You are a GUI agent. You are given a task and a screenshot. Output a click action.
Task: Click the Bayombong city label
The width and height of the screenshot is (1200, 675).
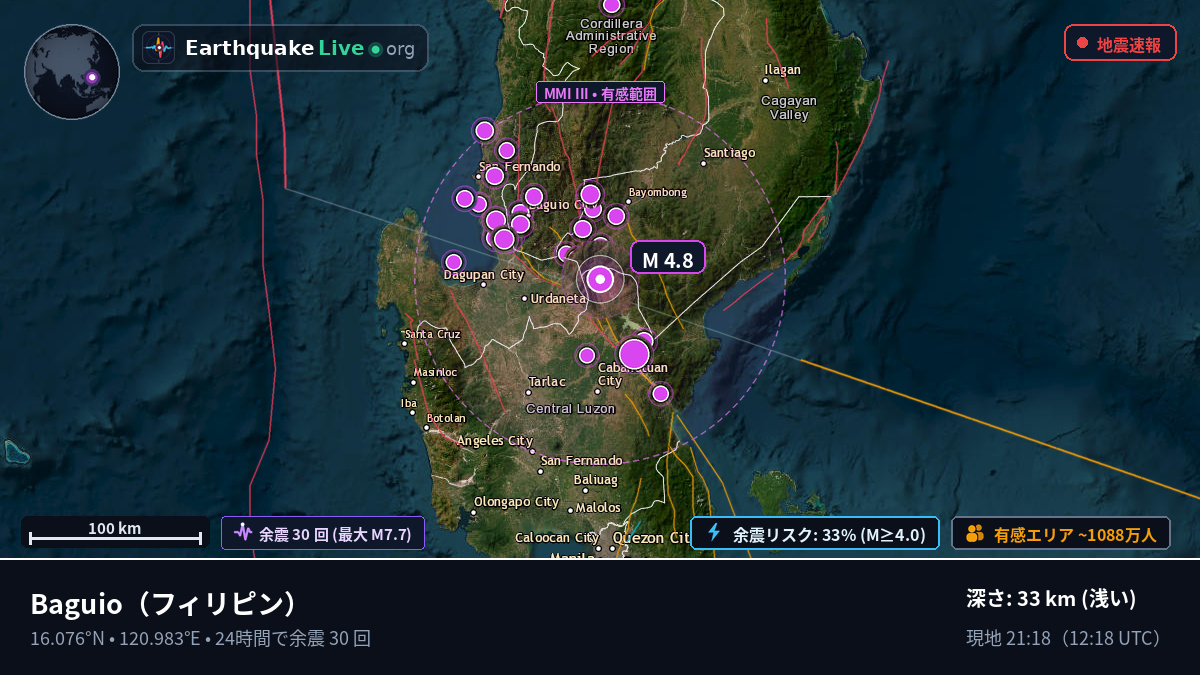[x=658, y=192]
